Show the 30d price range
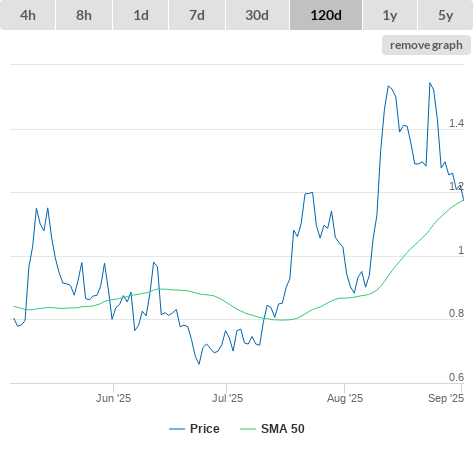The image size is (474, 455). (257, 15)
